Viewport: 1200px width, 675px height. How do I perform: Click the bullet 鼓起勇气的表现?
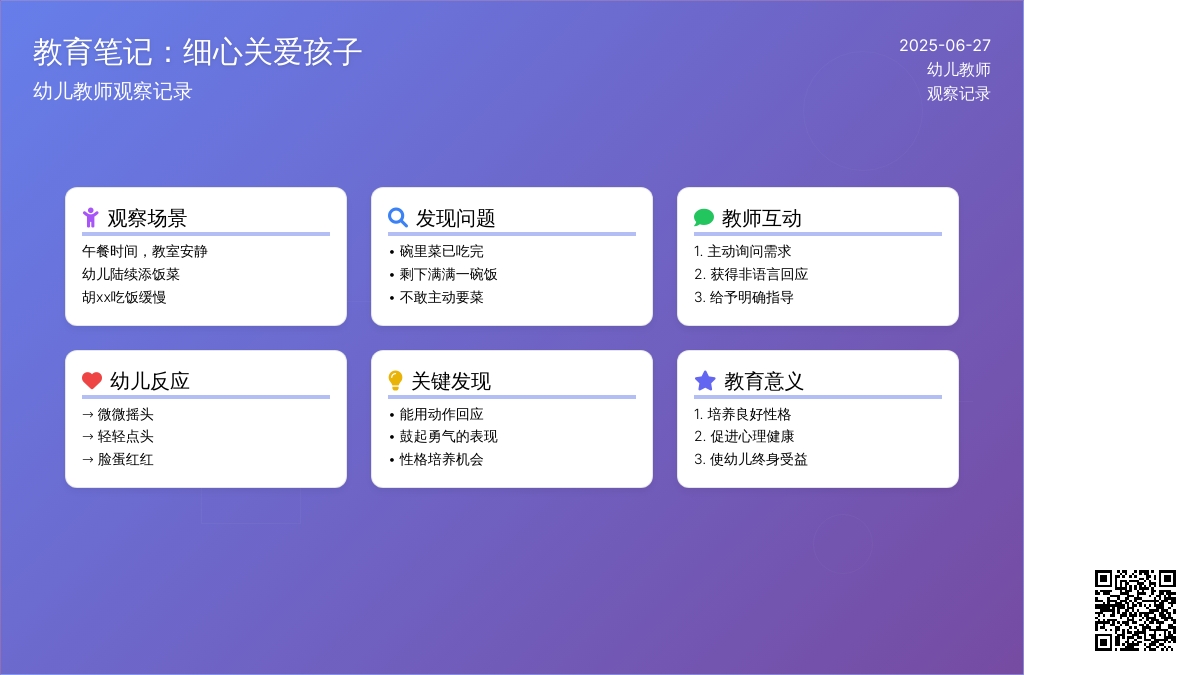pyautogui.click(x=443, y=436)
